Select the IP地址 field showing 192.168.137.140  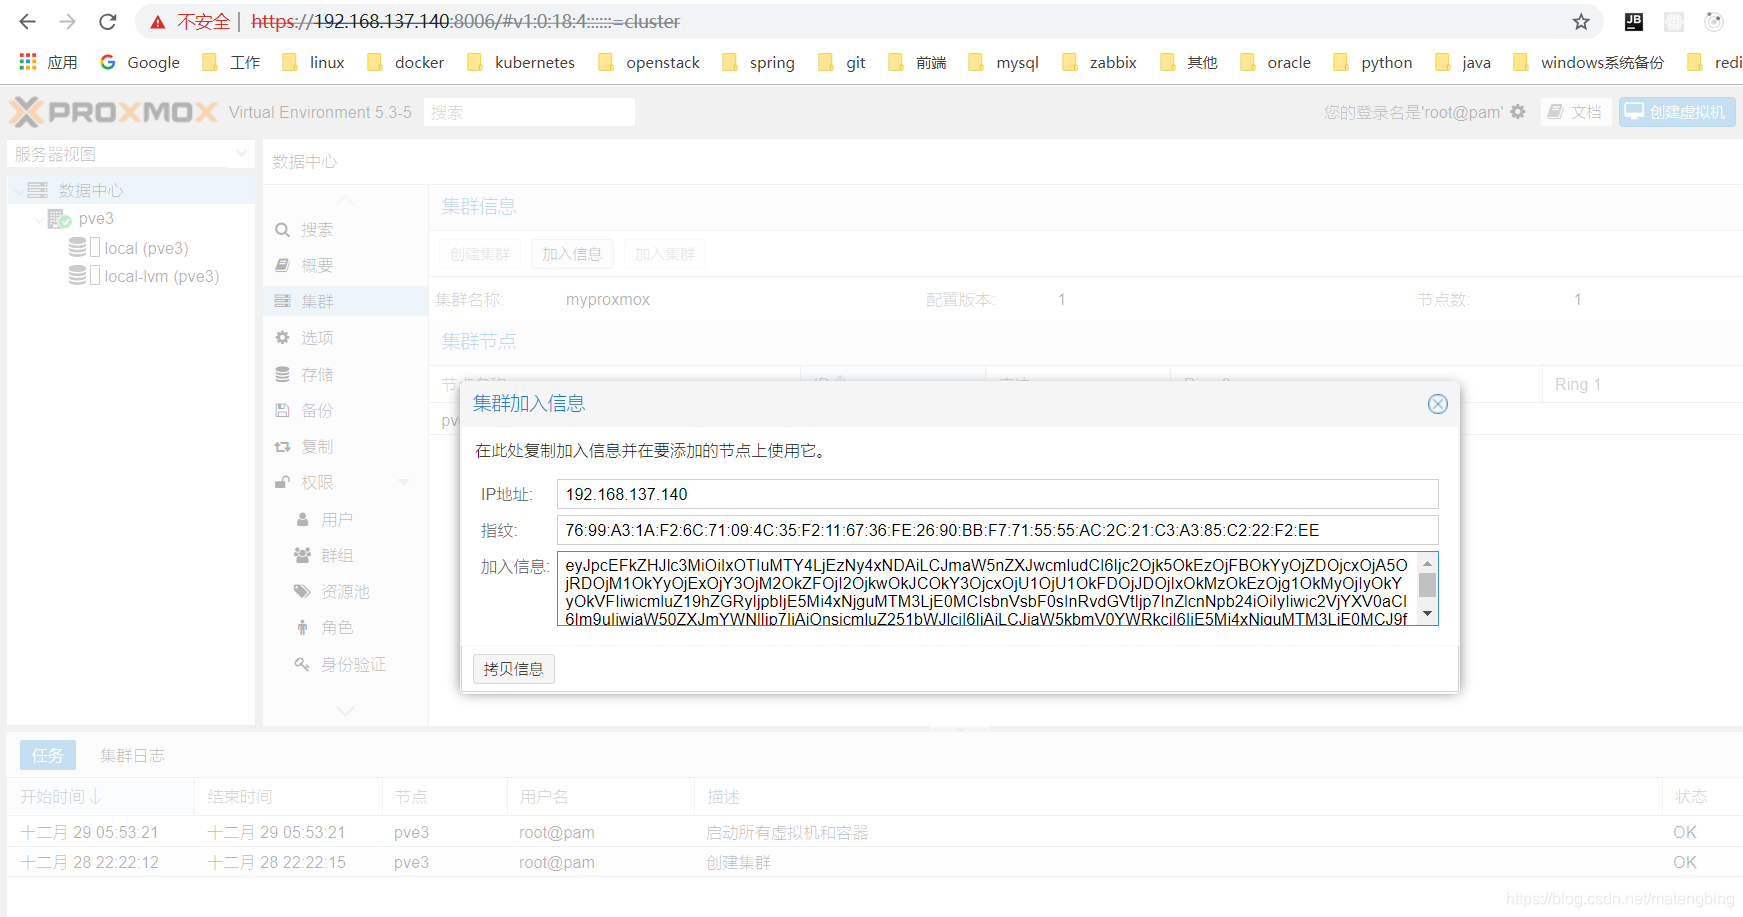tap(997, 494)
